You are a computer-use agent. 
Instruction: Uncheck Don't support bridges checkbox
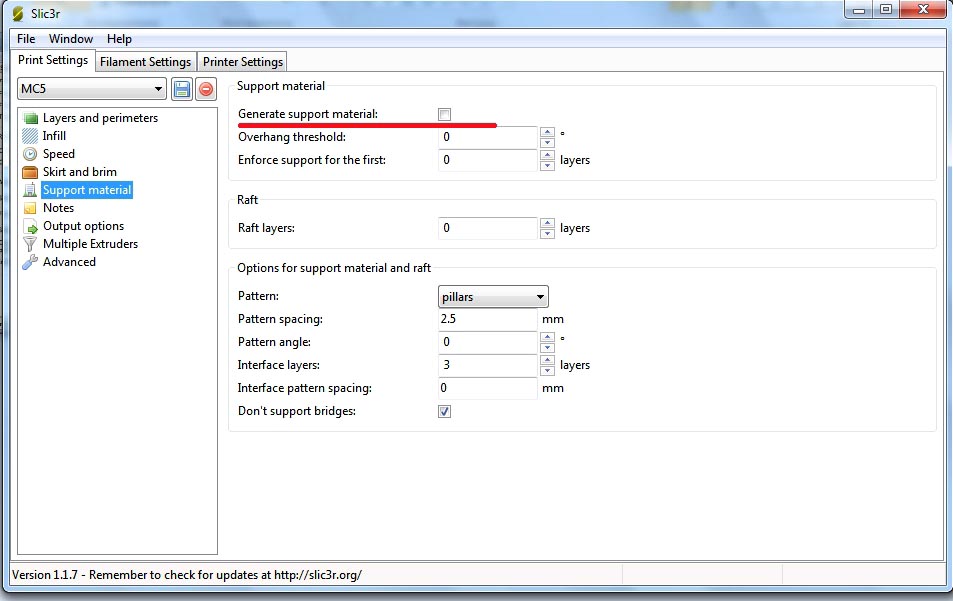pos(444,411)
